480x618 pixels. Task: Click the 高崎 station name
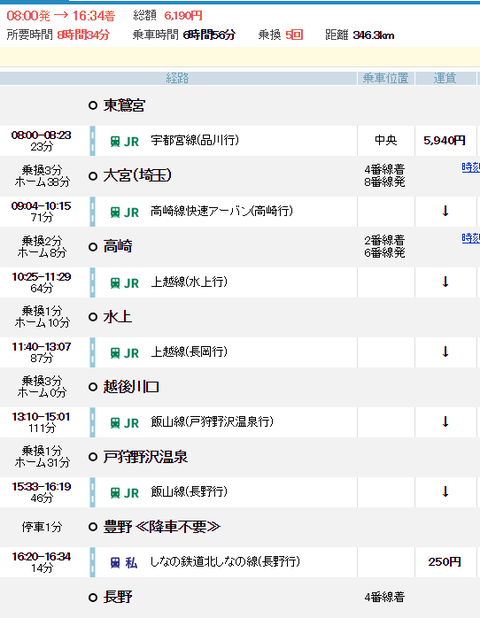pos(117,247)
